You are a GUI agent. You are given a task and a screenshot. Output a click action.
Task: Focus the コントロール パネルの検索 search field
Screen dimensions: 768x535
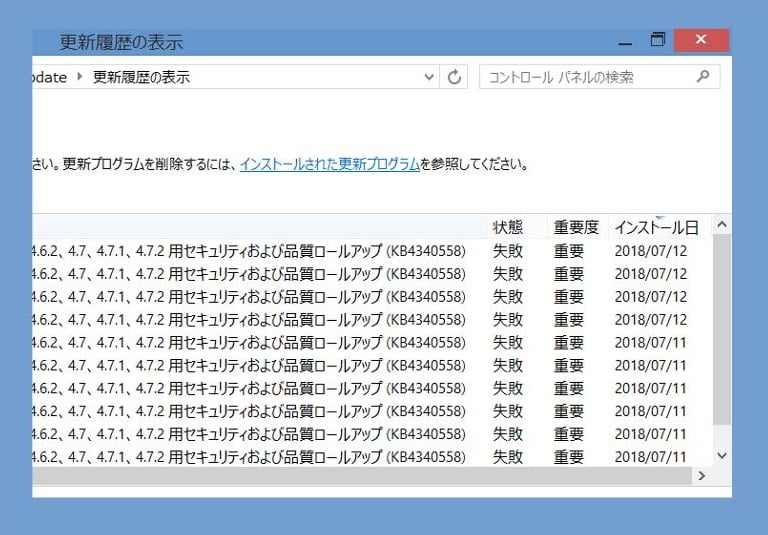point(585,77)
